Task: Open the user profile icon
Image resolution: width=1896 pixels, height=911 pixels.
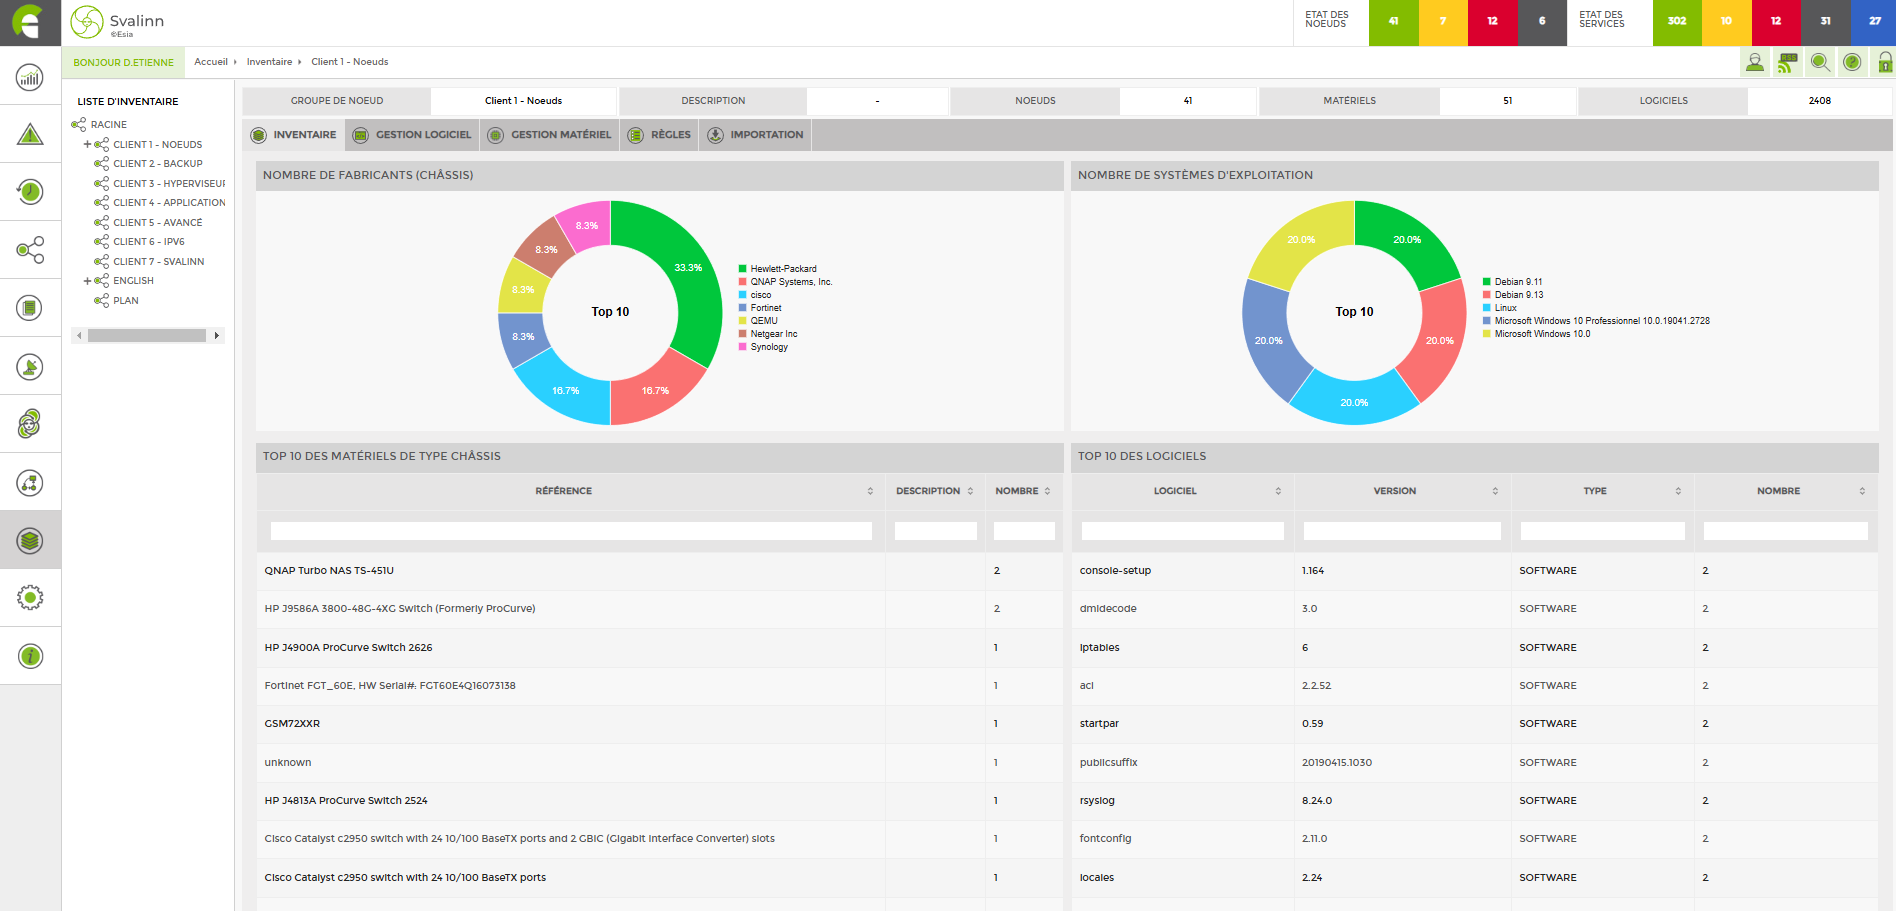Action: pos(1755,63)
